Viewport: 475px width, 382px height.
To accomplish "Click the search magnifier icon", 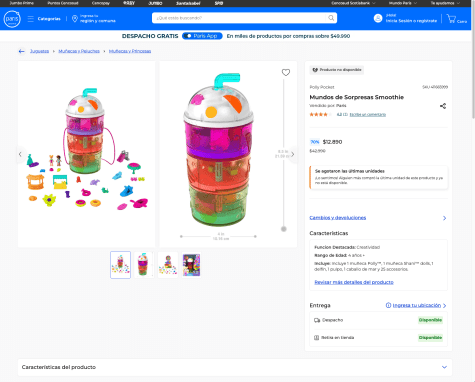I will [x=331, y=18].
